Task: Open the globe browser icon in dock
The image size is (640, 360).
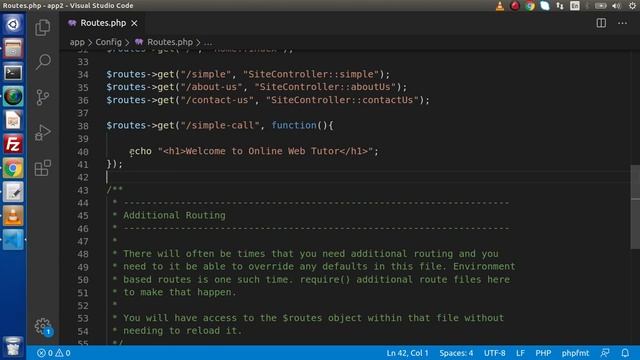Action: (x=13, y=96)
